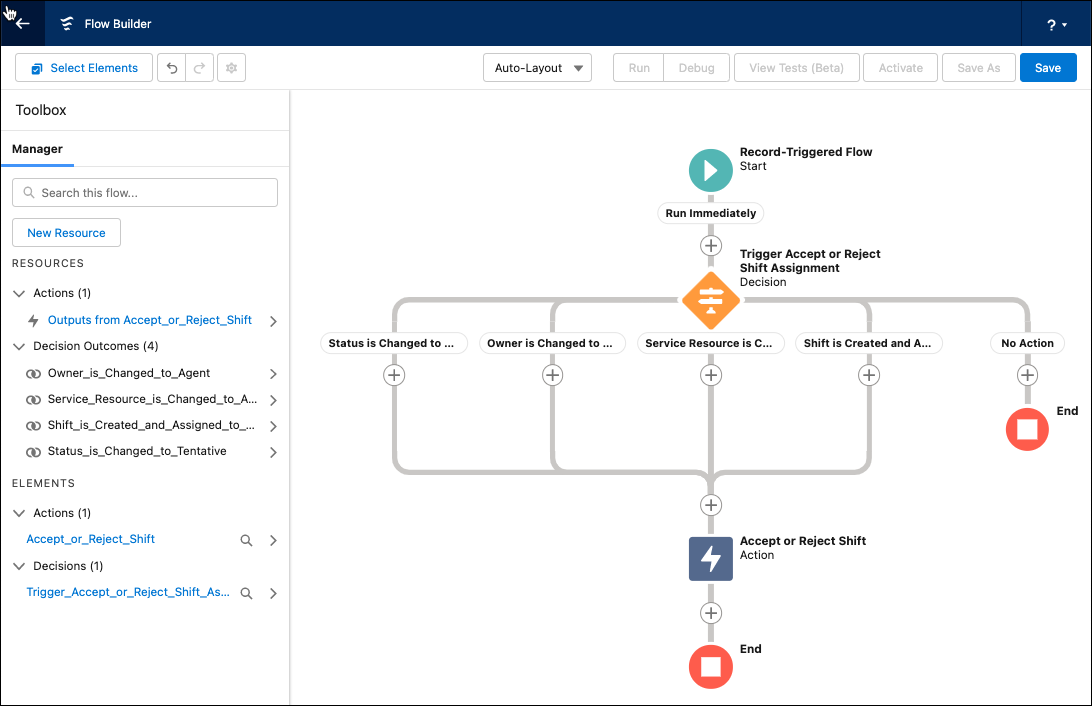Select Owner_is_Changed_to_Agent outcome row

[x=129, y=373]
